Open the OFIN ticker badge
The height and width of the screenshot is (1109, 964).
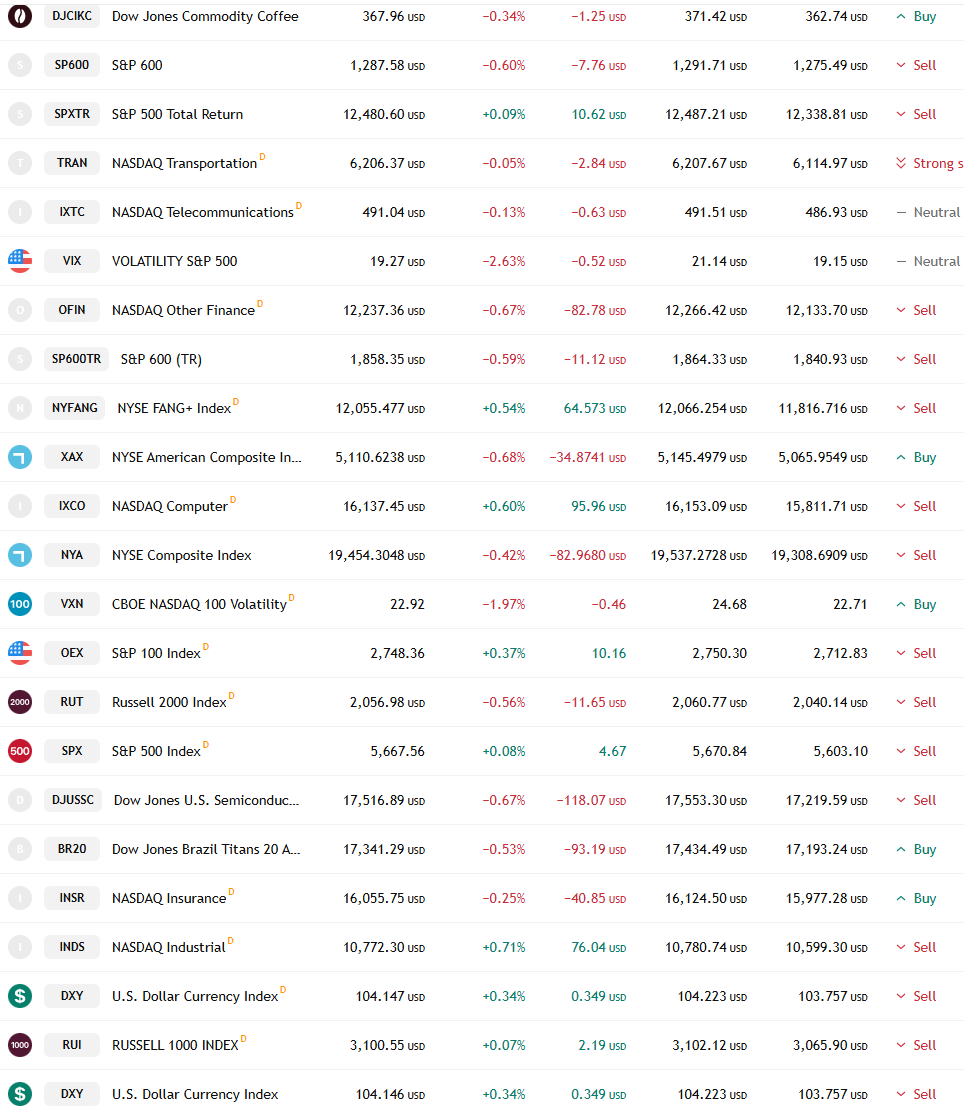pos(72,310)
